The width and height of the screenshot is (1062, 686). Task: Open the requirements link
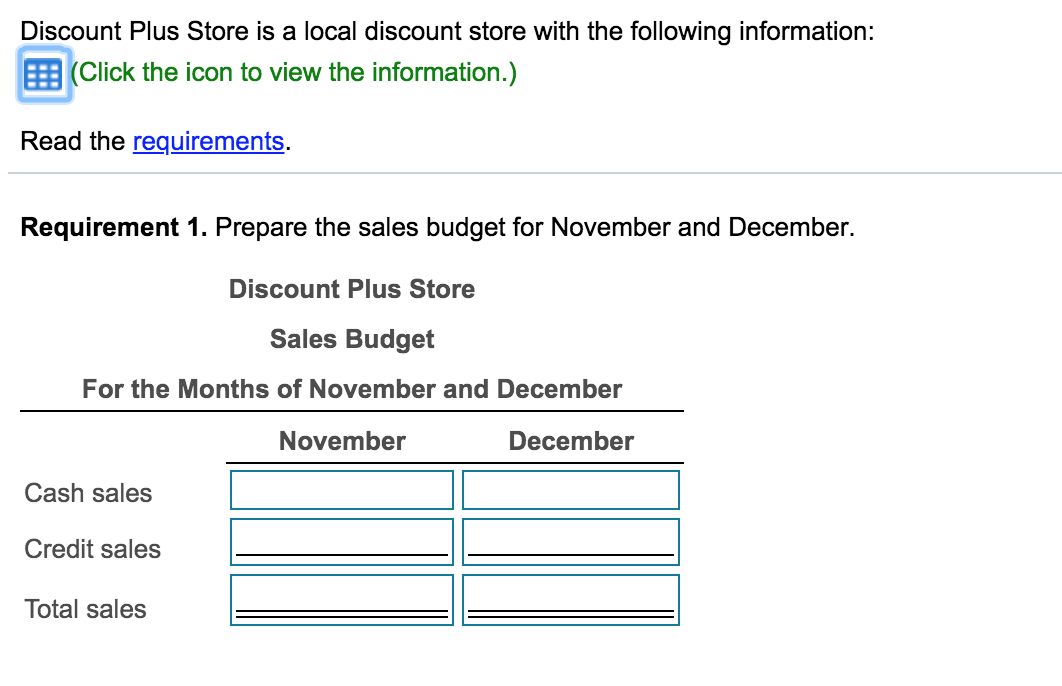pos(208,141)
